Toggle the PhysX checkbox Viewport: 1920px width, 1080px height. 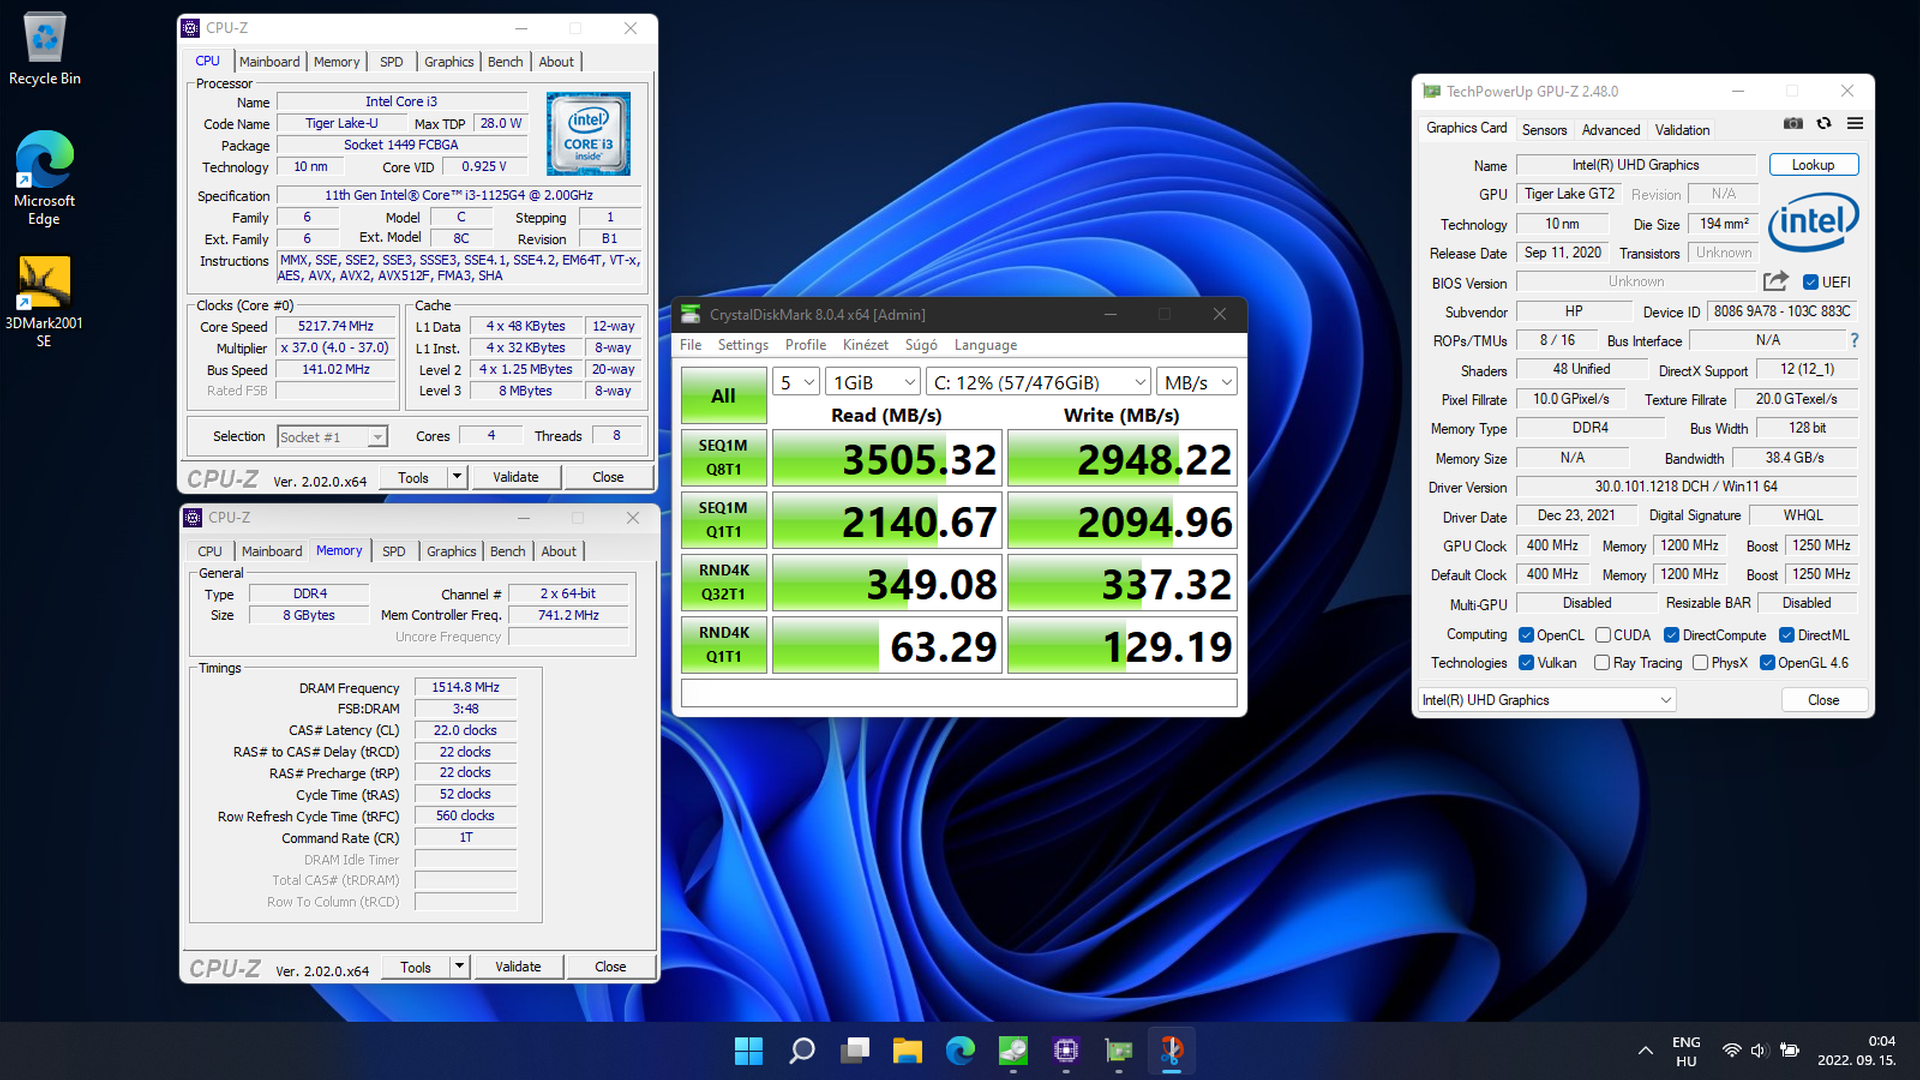coord(1700,663)
